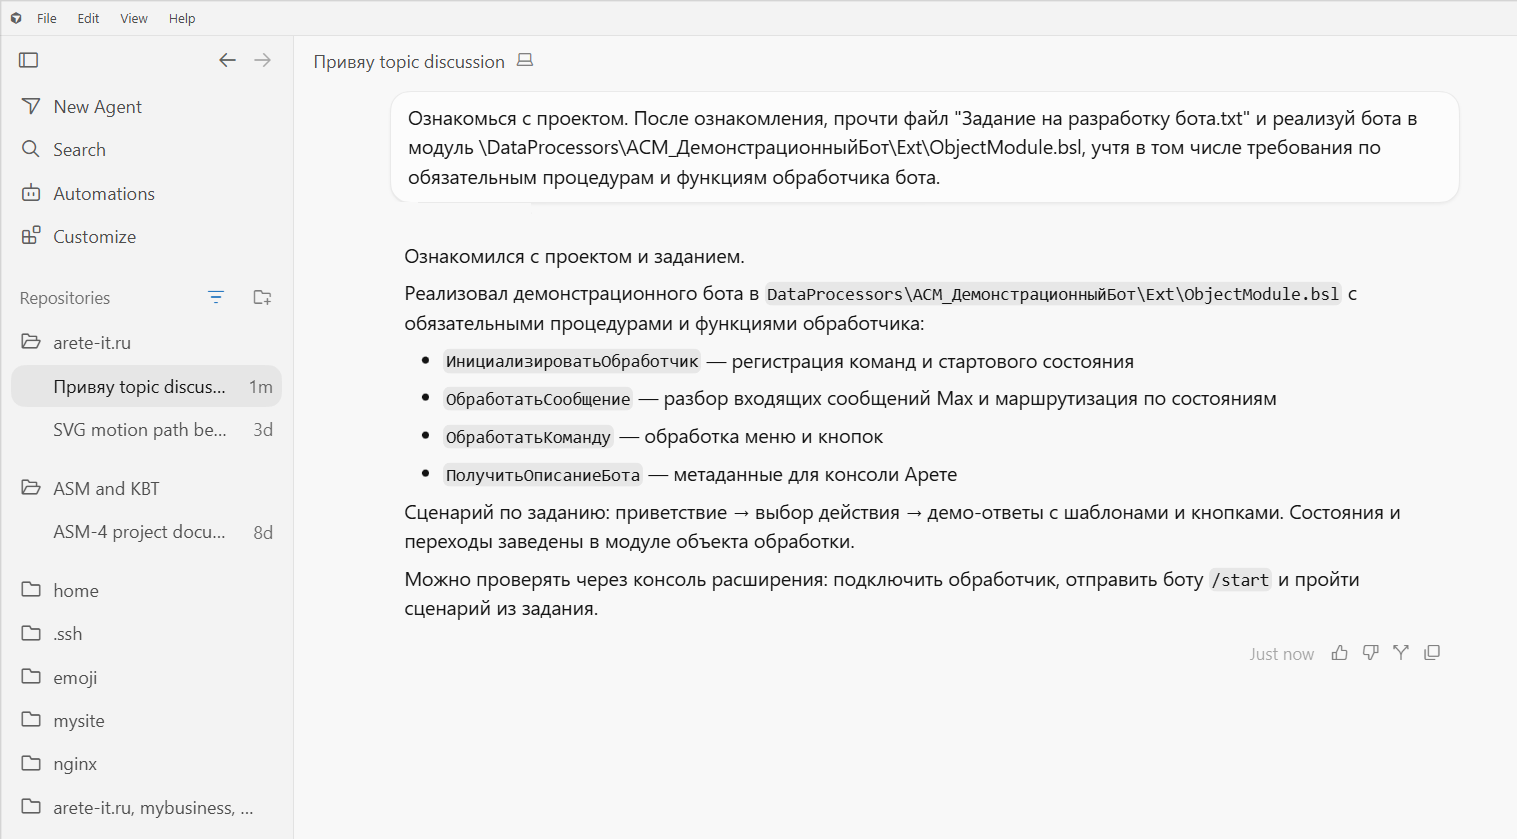Click the .ssh folder icon
Viewport: 1517px width, 839px height.
(x=31, y=633)
